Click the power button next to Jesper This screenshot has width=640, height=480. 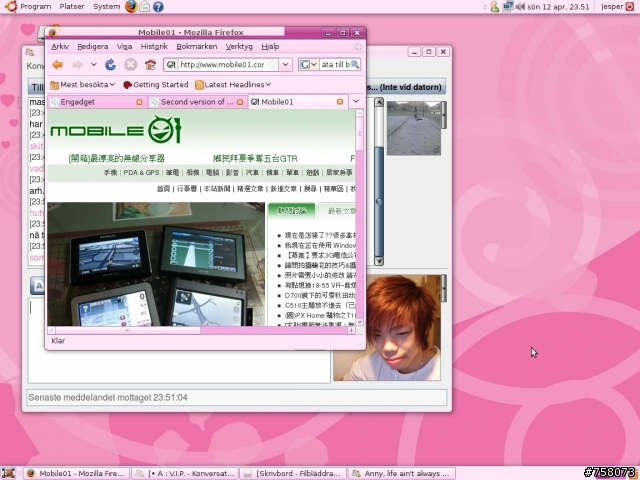pyautogui.click(x=630, y=7)
